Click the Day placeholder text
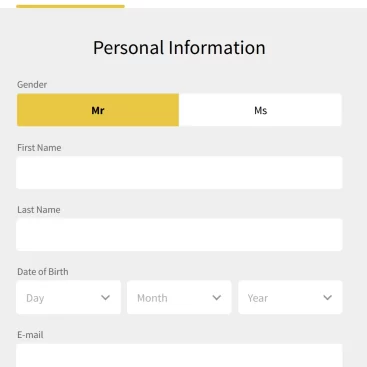Screen dimensions: 367x367 pos(35,298)
